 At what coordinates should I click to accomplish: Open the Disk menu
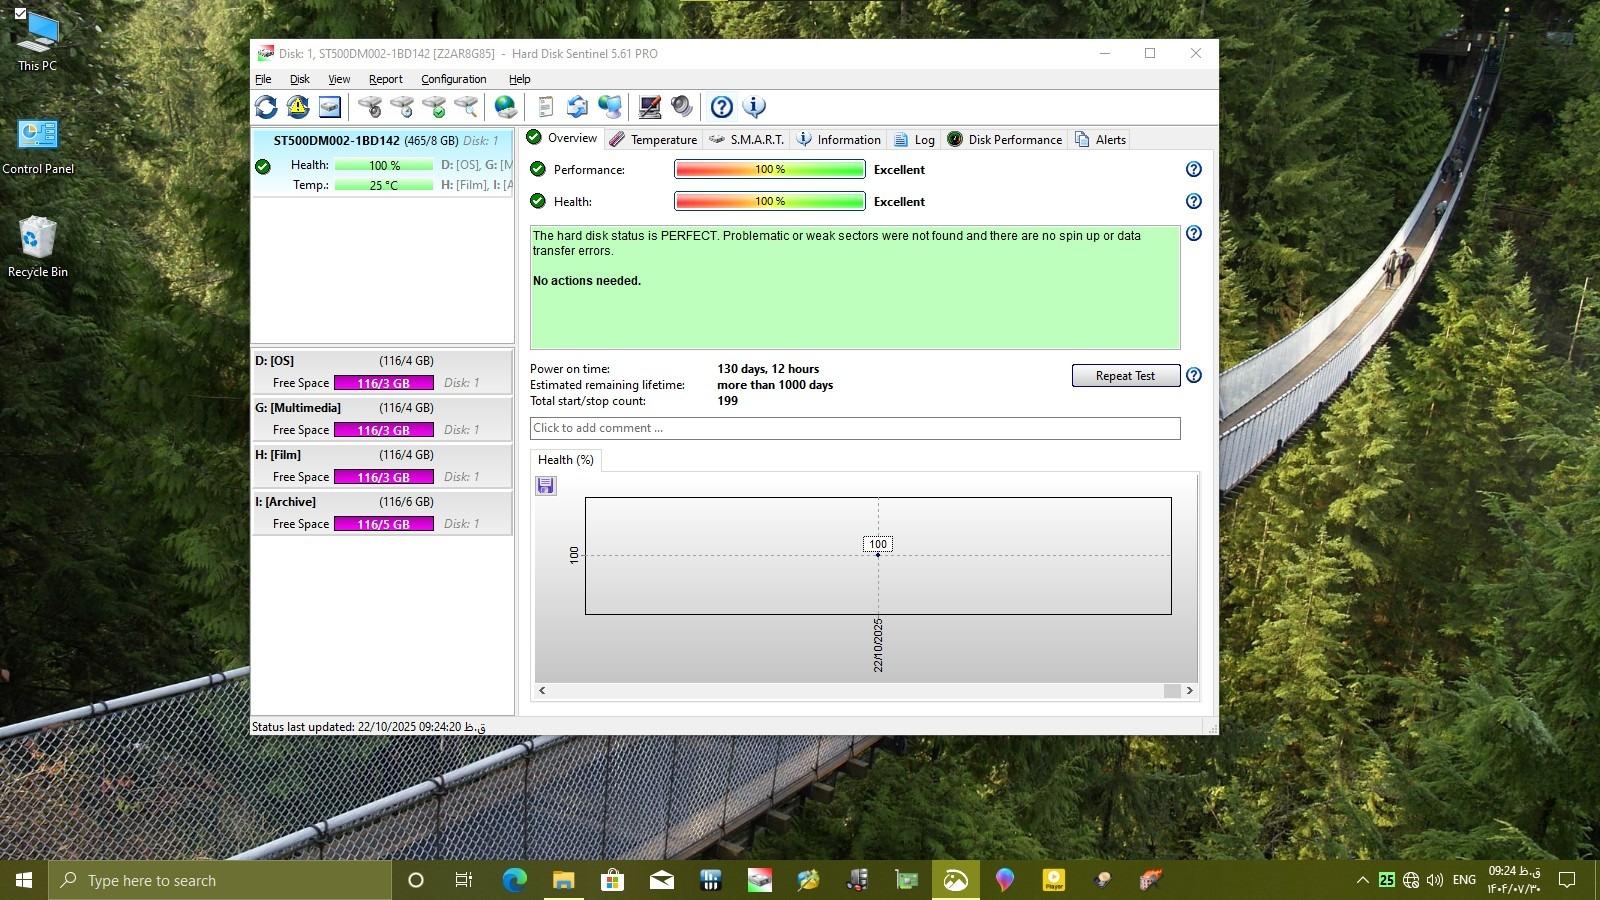(x=299, y=79)
